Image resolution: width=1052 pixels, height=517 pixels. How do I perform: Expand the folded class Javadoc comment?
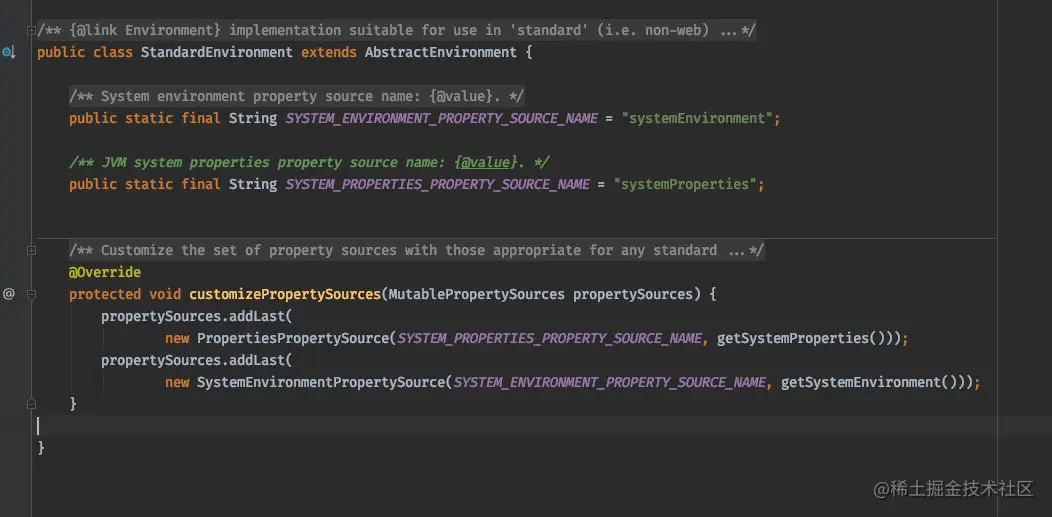tap(31, 30)
